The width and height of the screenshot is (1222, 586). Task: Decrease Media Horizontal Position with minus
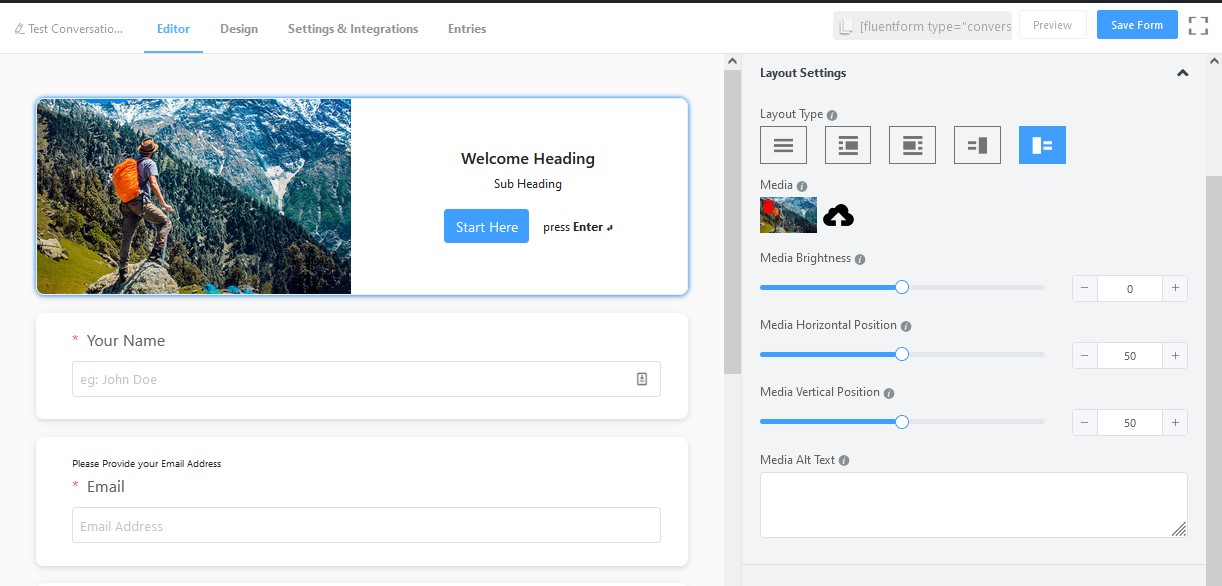tap(1085, 355)
